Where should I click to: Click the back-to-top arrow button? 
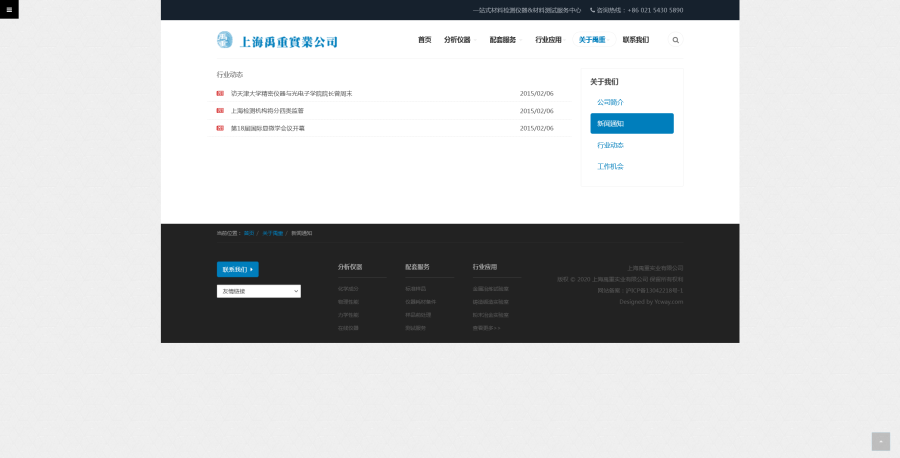point(880,441)
